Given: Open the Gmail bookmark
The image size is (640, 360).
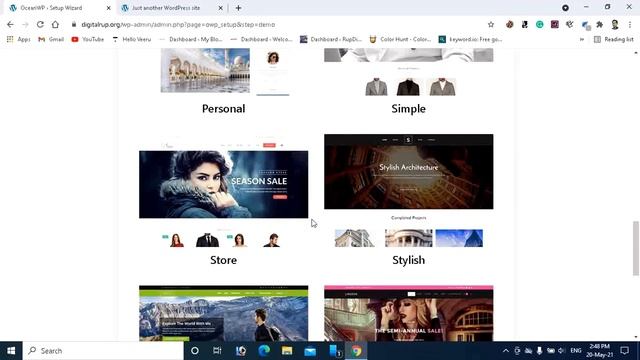Looking at the screenshot, I should (x=51, y=39).
